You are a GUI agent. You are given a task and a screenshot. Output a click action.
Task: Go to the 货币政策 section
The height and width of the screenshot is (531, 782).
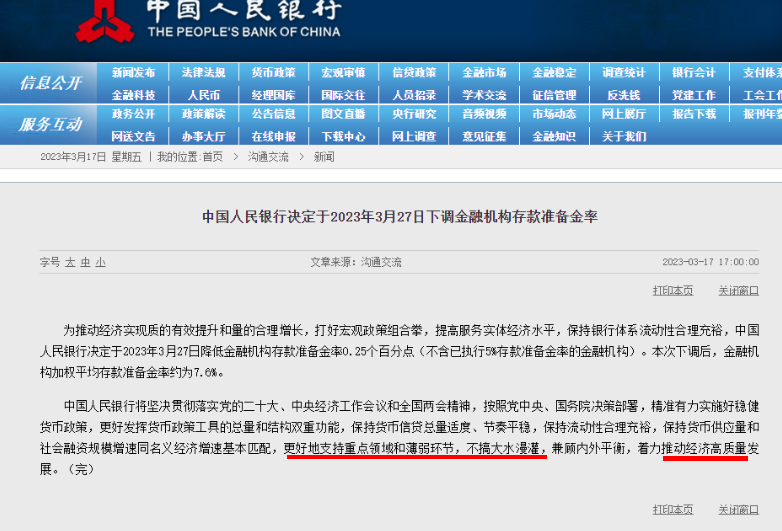(x=273, y=73)
